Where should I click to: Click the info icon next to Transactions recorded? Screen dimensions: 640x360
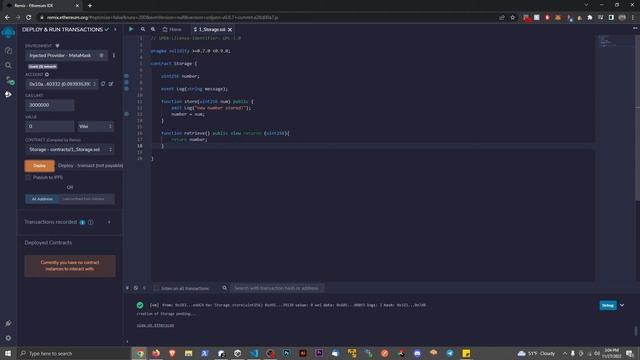point(91,222)
